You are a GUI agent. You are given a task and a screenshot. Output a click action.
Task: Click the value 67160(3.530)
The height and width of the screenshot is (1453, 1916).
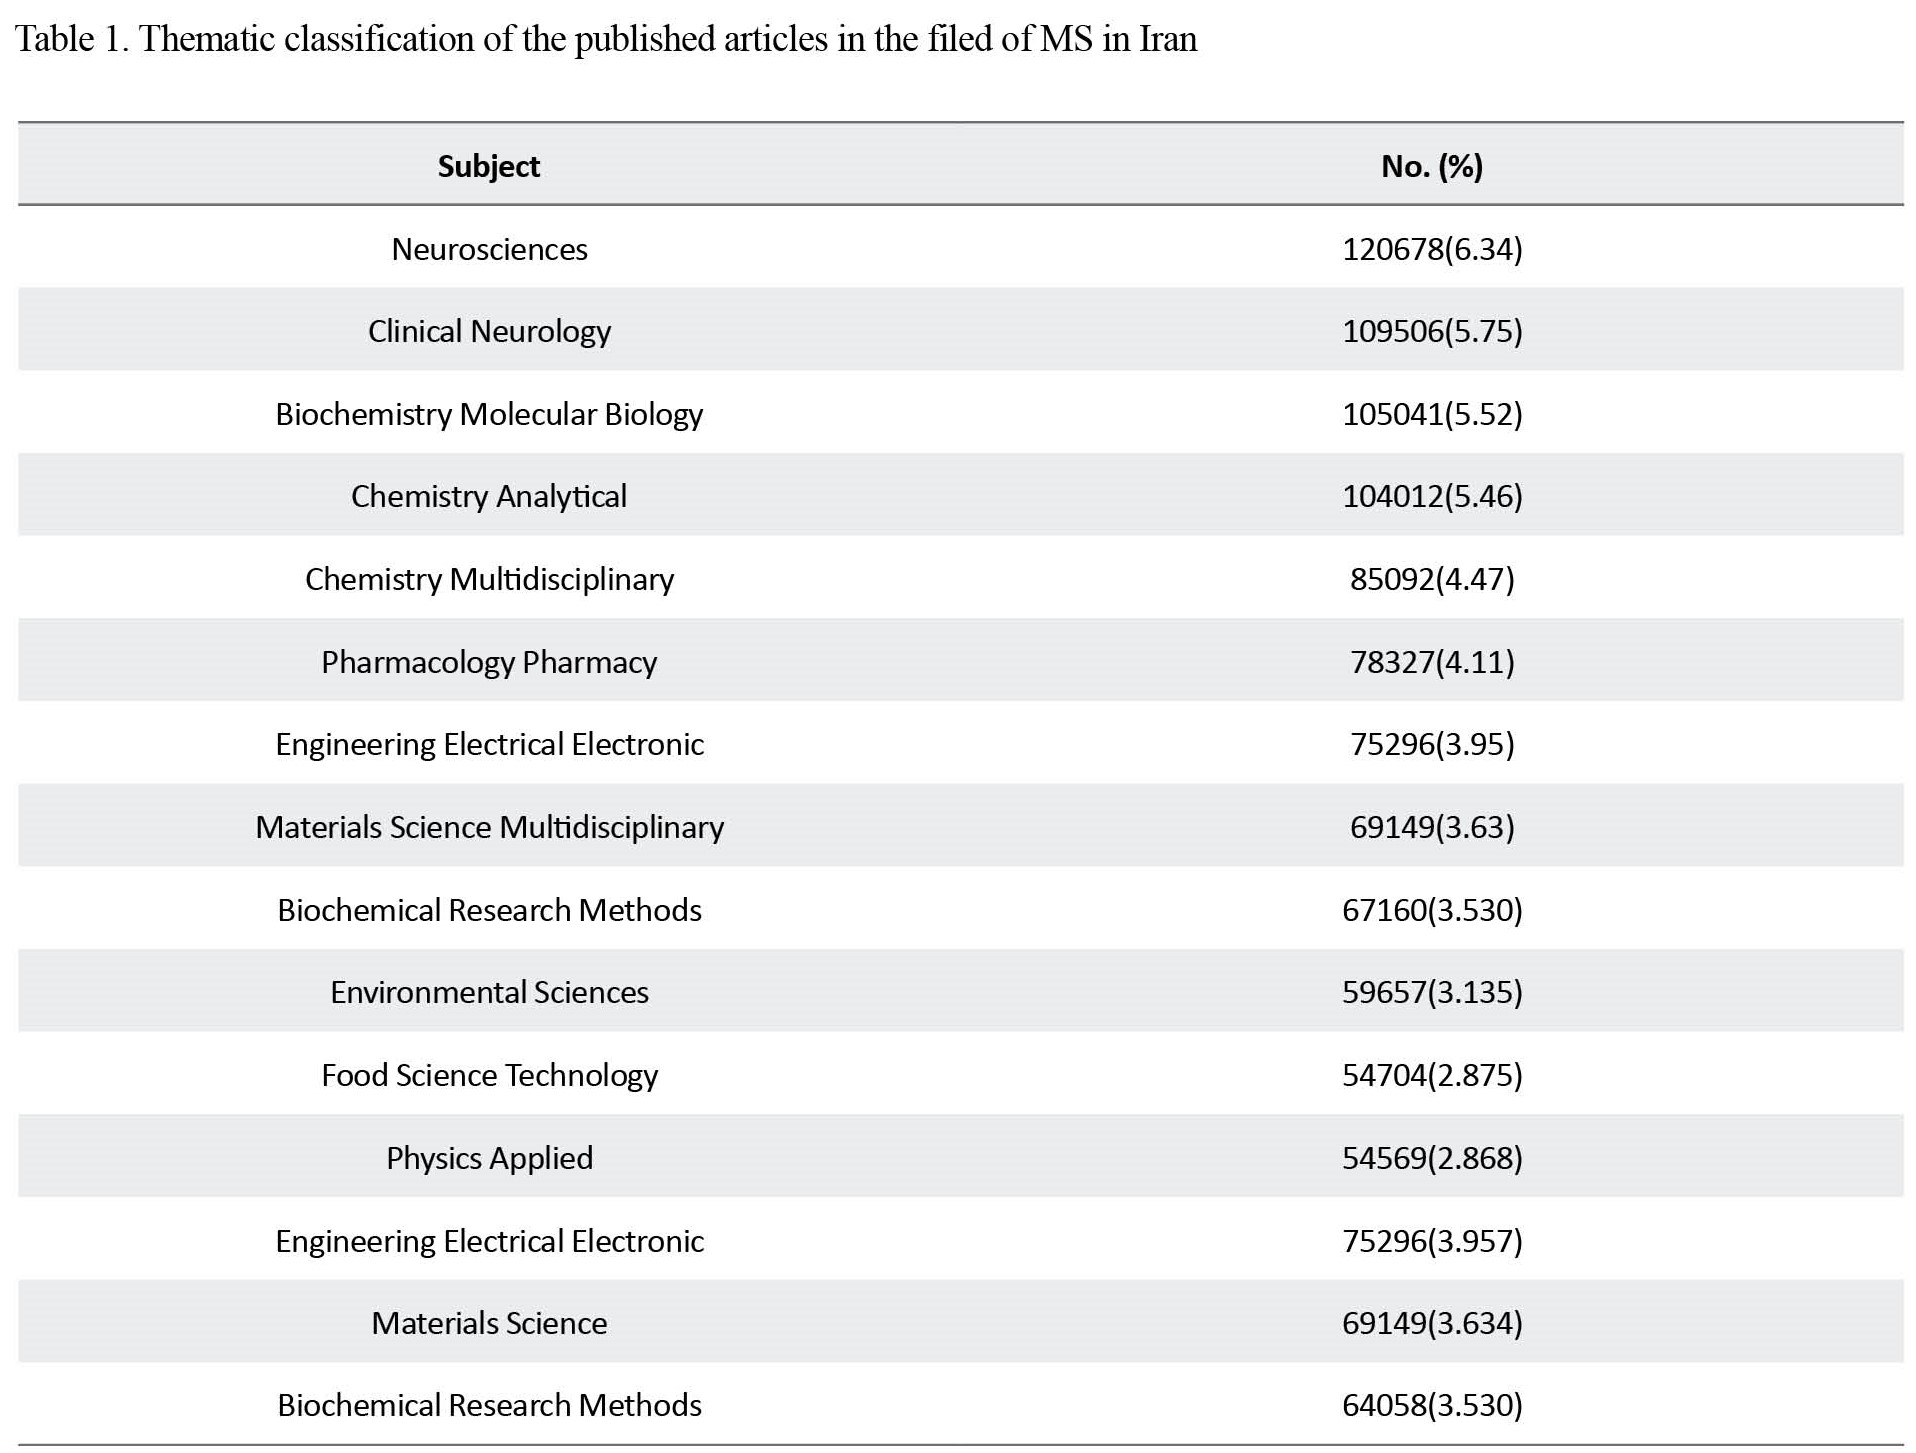pos(1432,910)
